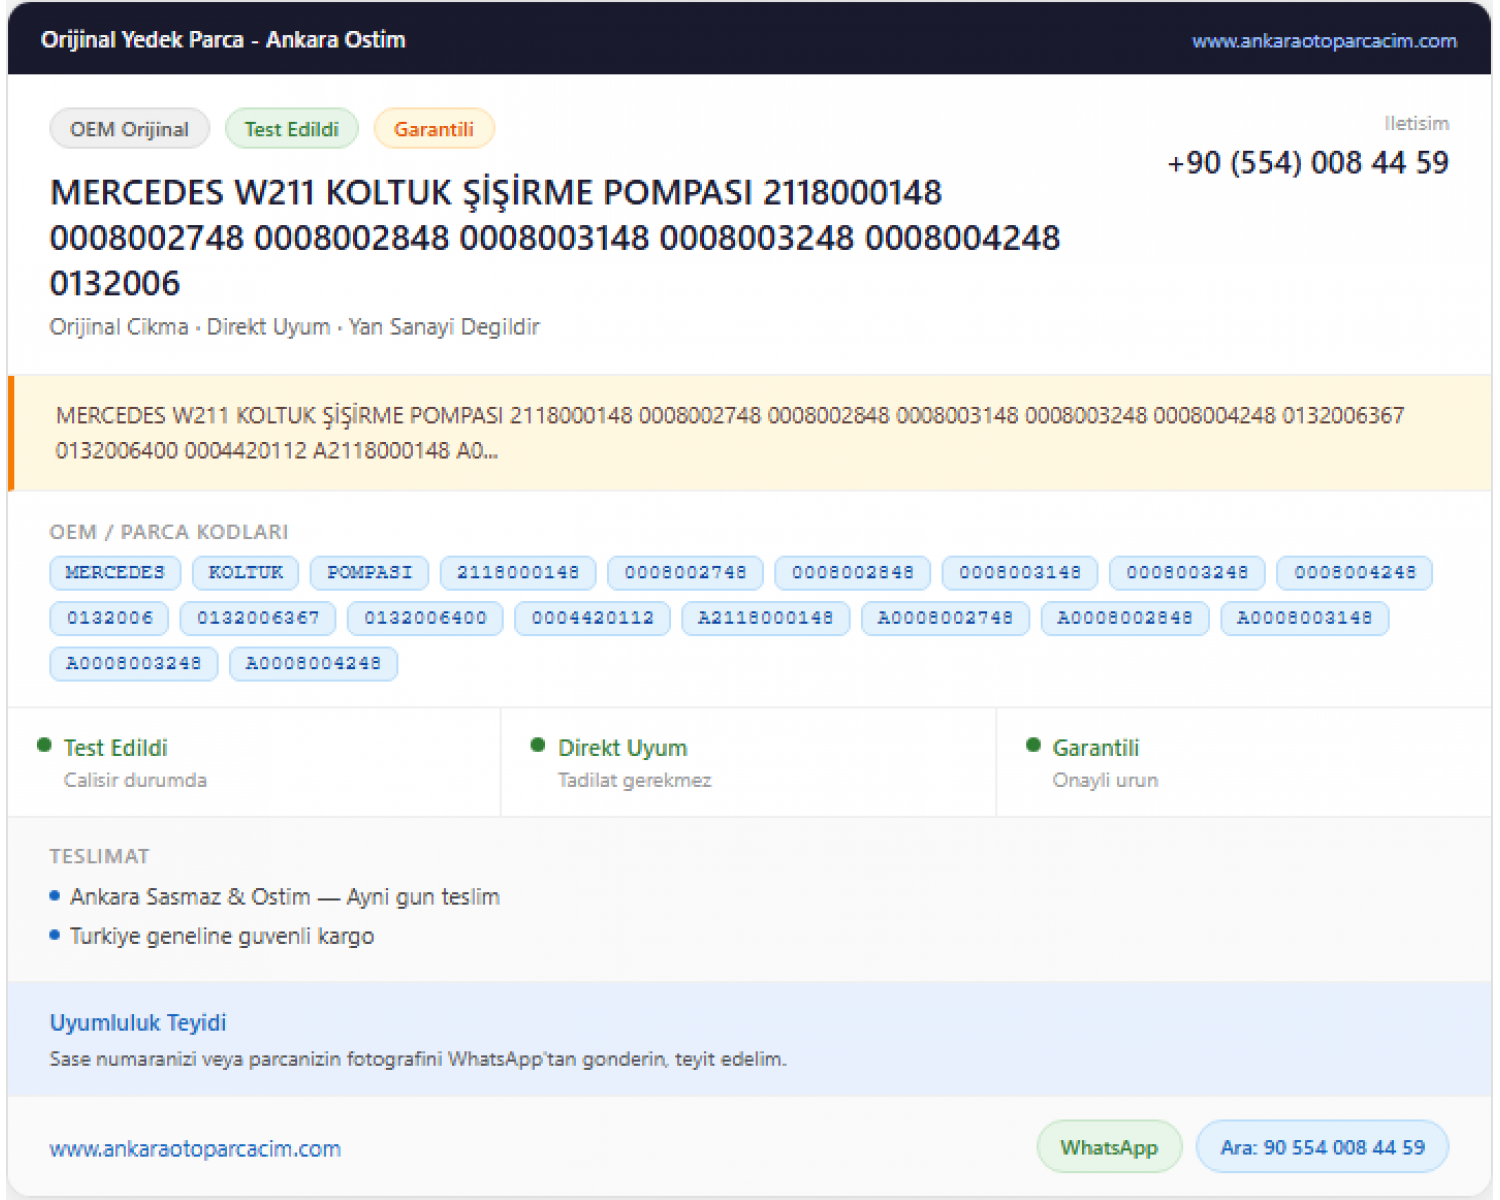Click the green Test Edildi badge

click(292, 129)
